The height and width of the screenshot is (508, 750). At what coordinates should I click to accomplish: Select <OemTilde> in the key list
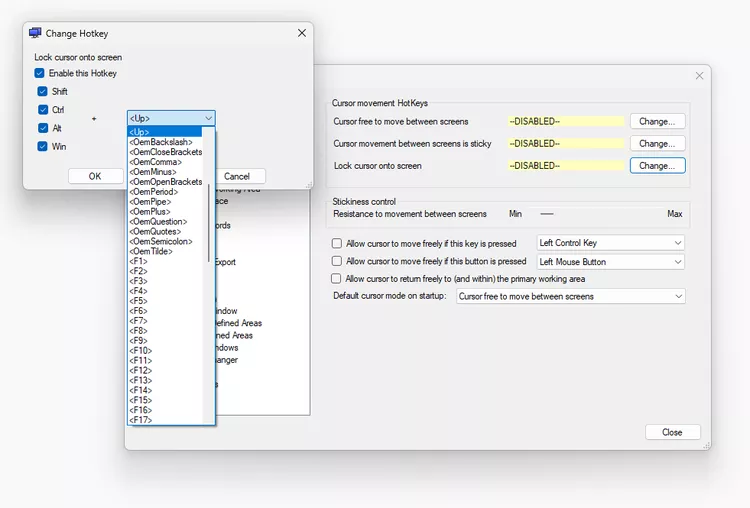(165, 251)
